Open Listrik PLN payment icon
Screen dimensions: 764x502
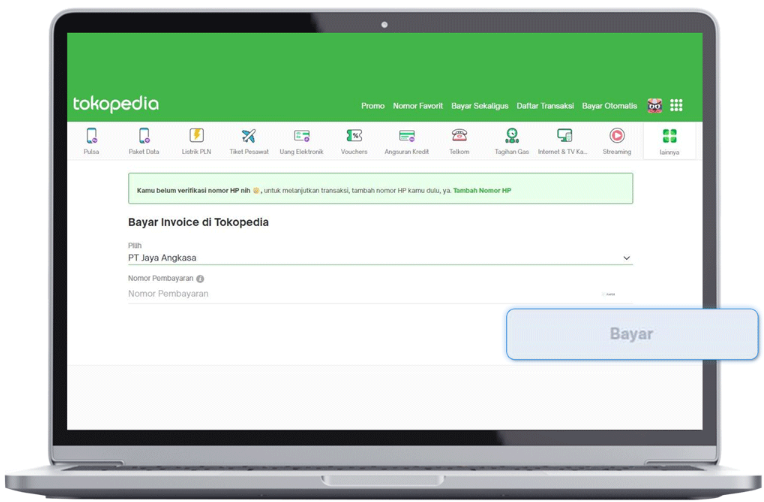click(196, 135)
